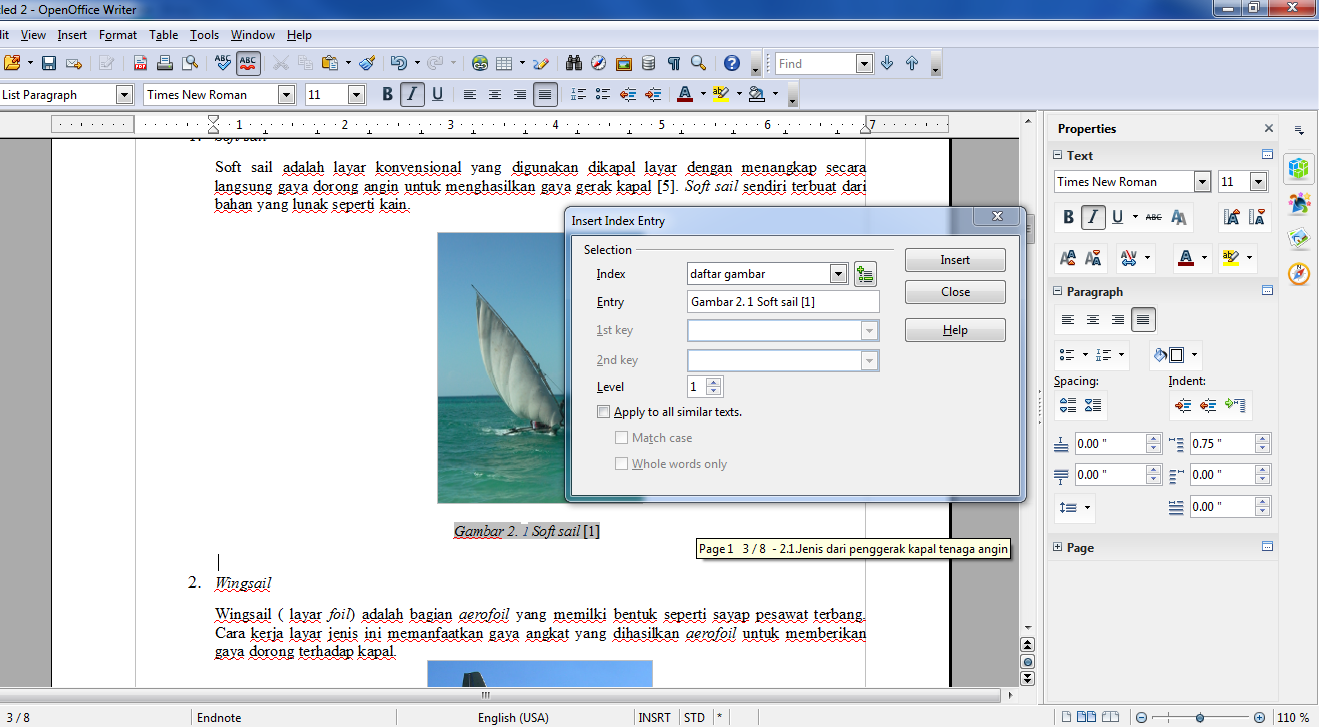1319x727 pixels.
Task: Open the Tools menu
Action: click(x=204, y=34)
